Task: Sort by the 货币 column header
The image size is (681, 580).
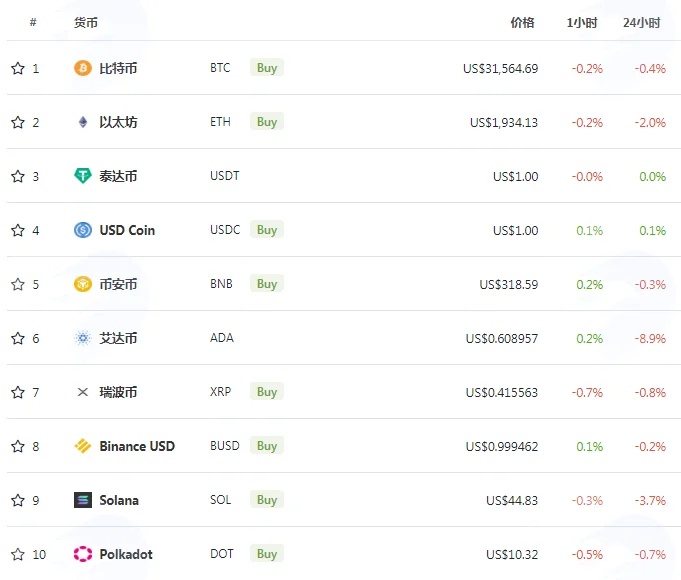Action: [x=86, y=23]
